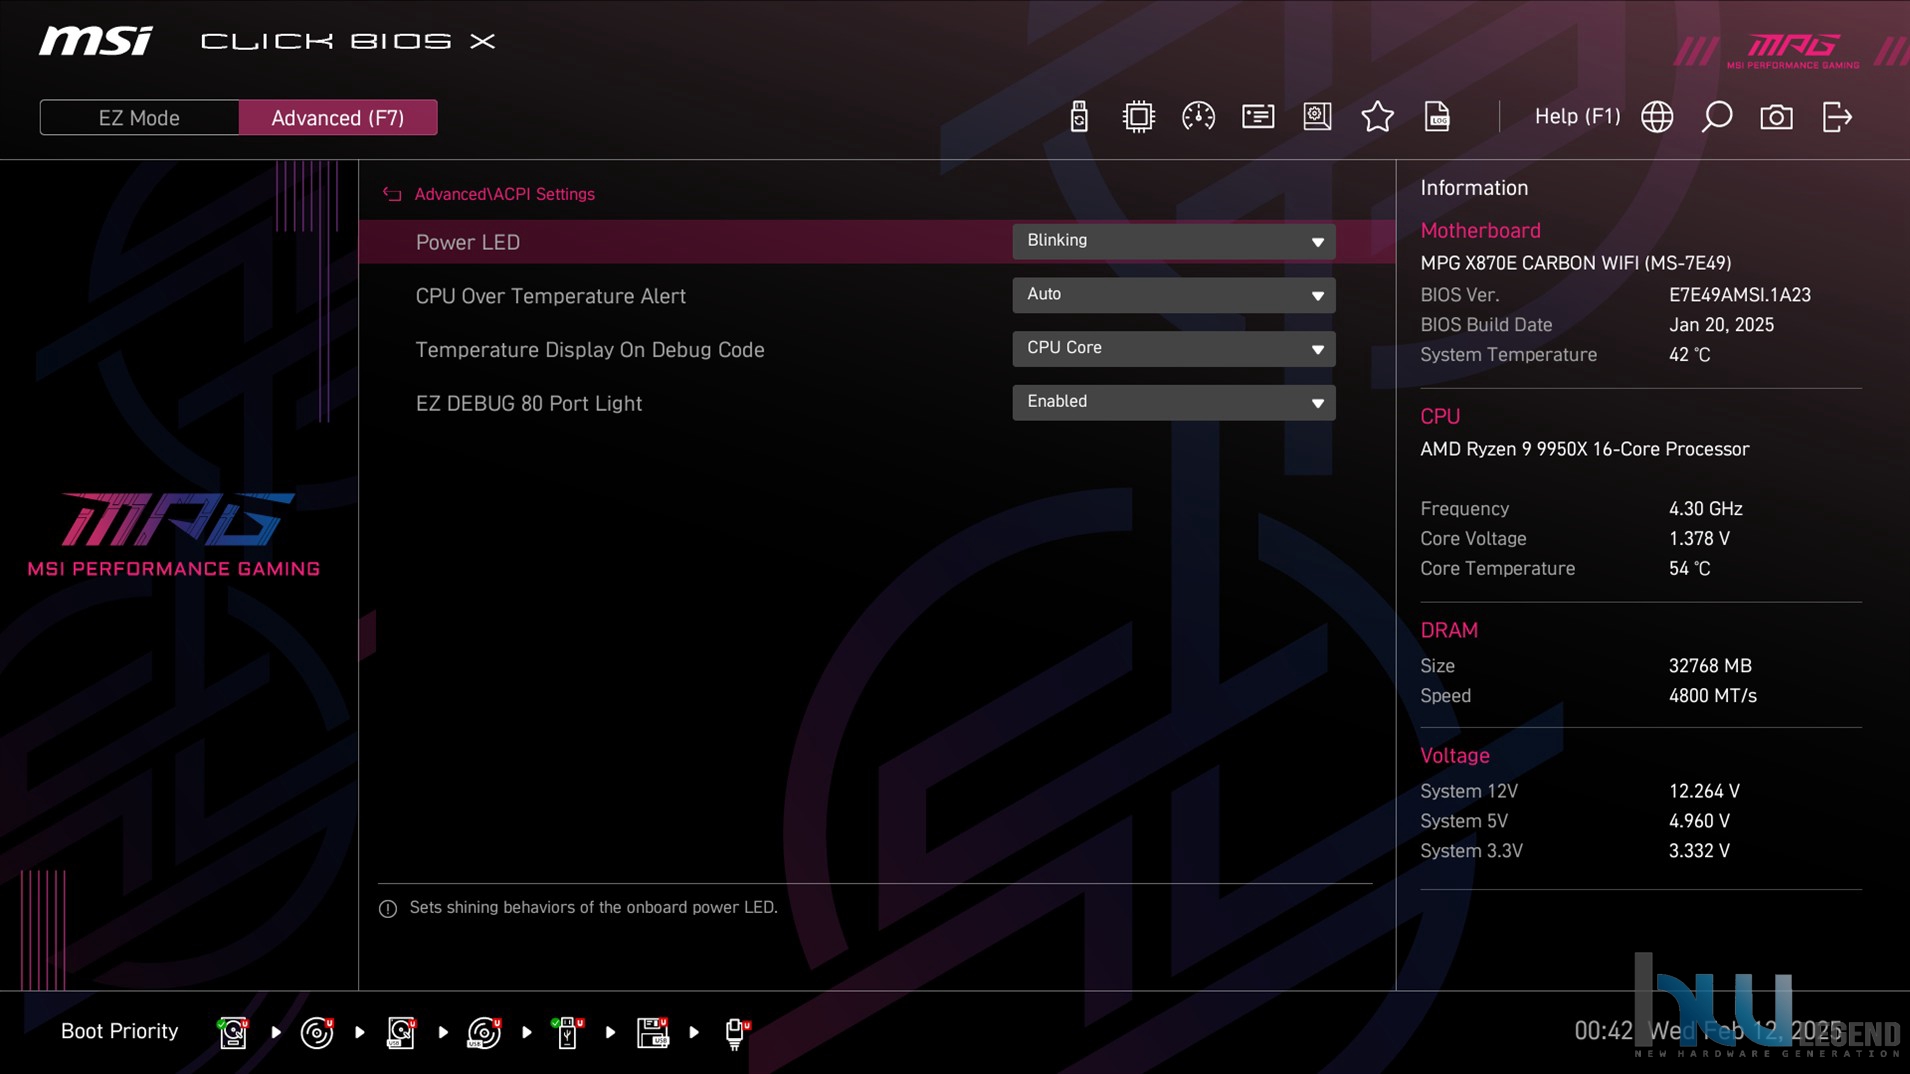
Task: Select EZ DEBUG 80 Port Light label
Action: tap(528, 403)
